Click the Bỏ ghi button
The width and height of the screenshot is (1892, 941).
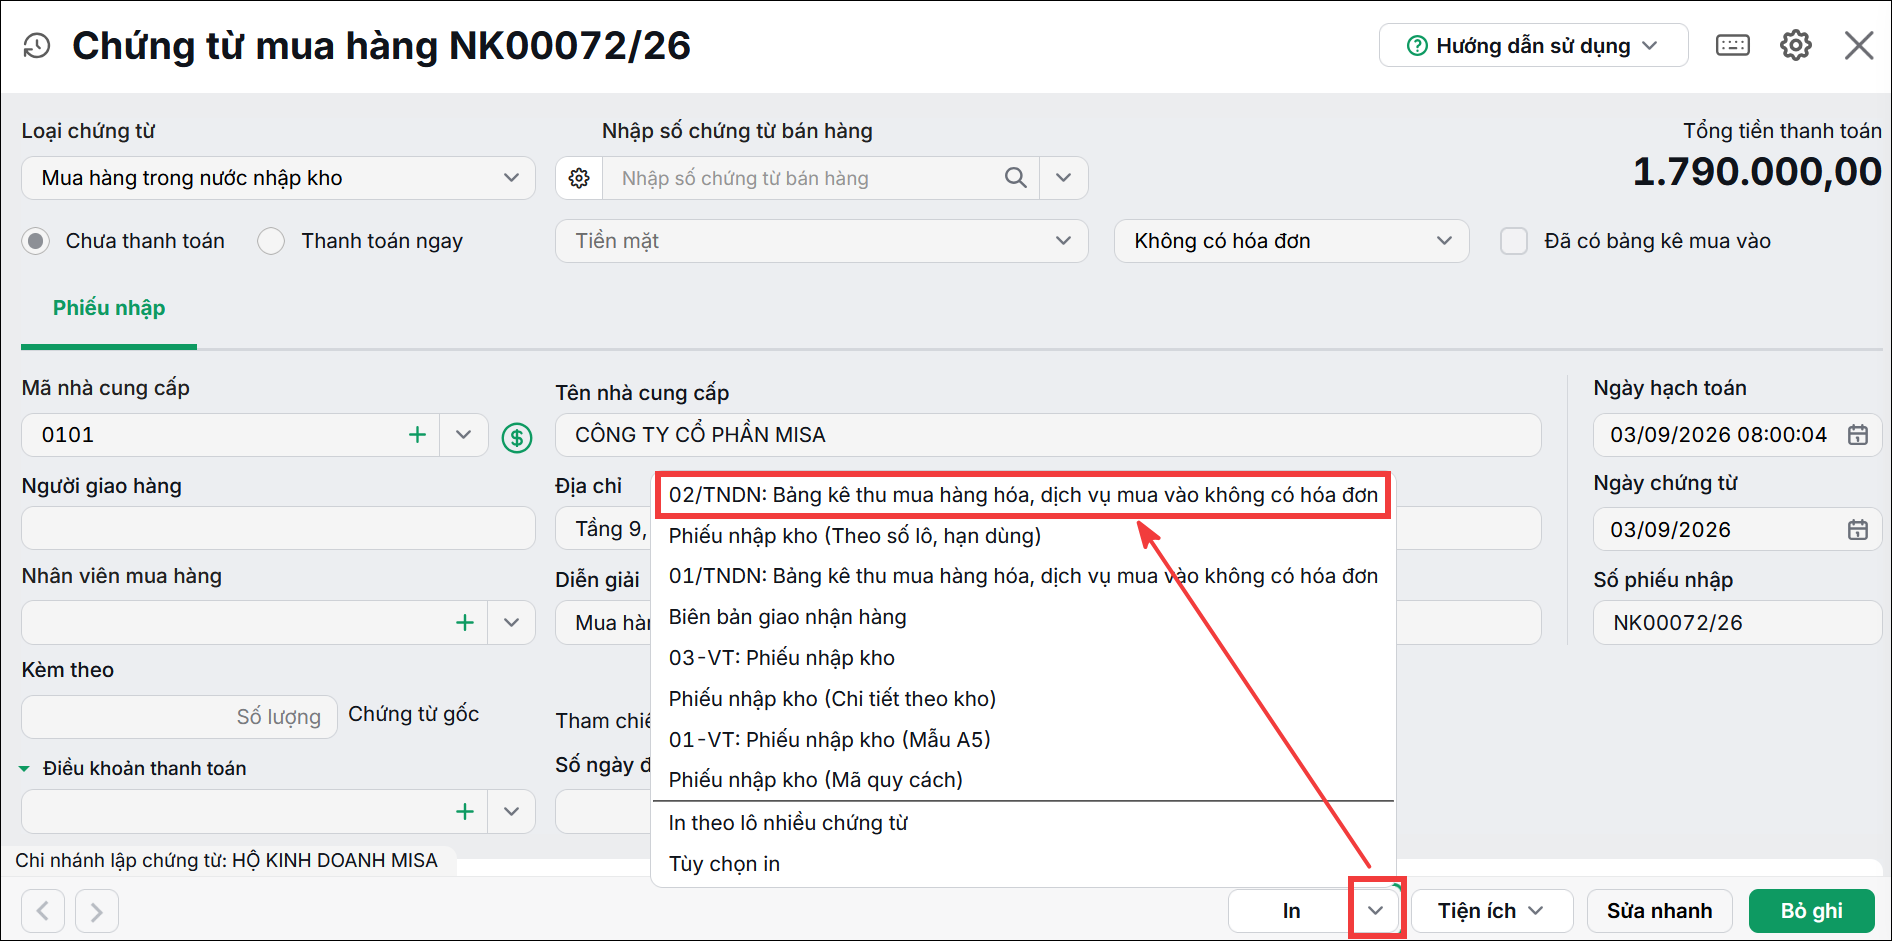[1811, 911]
